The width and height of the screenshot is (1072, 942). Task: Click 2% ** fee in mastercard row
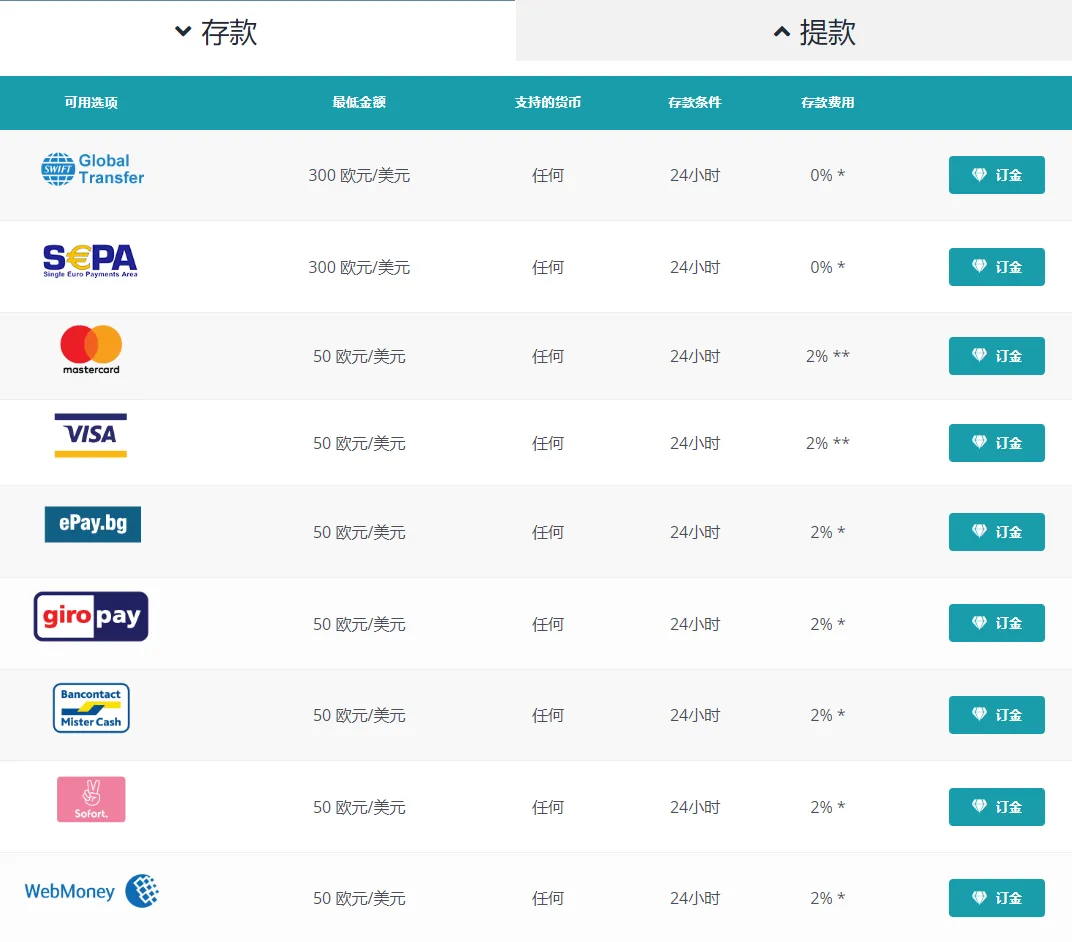click(828, 355)
